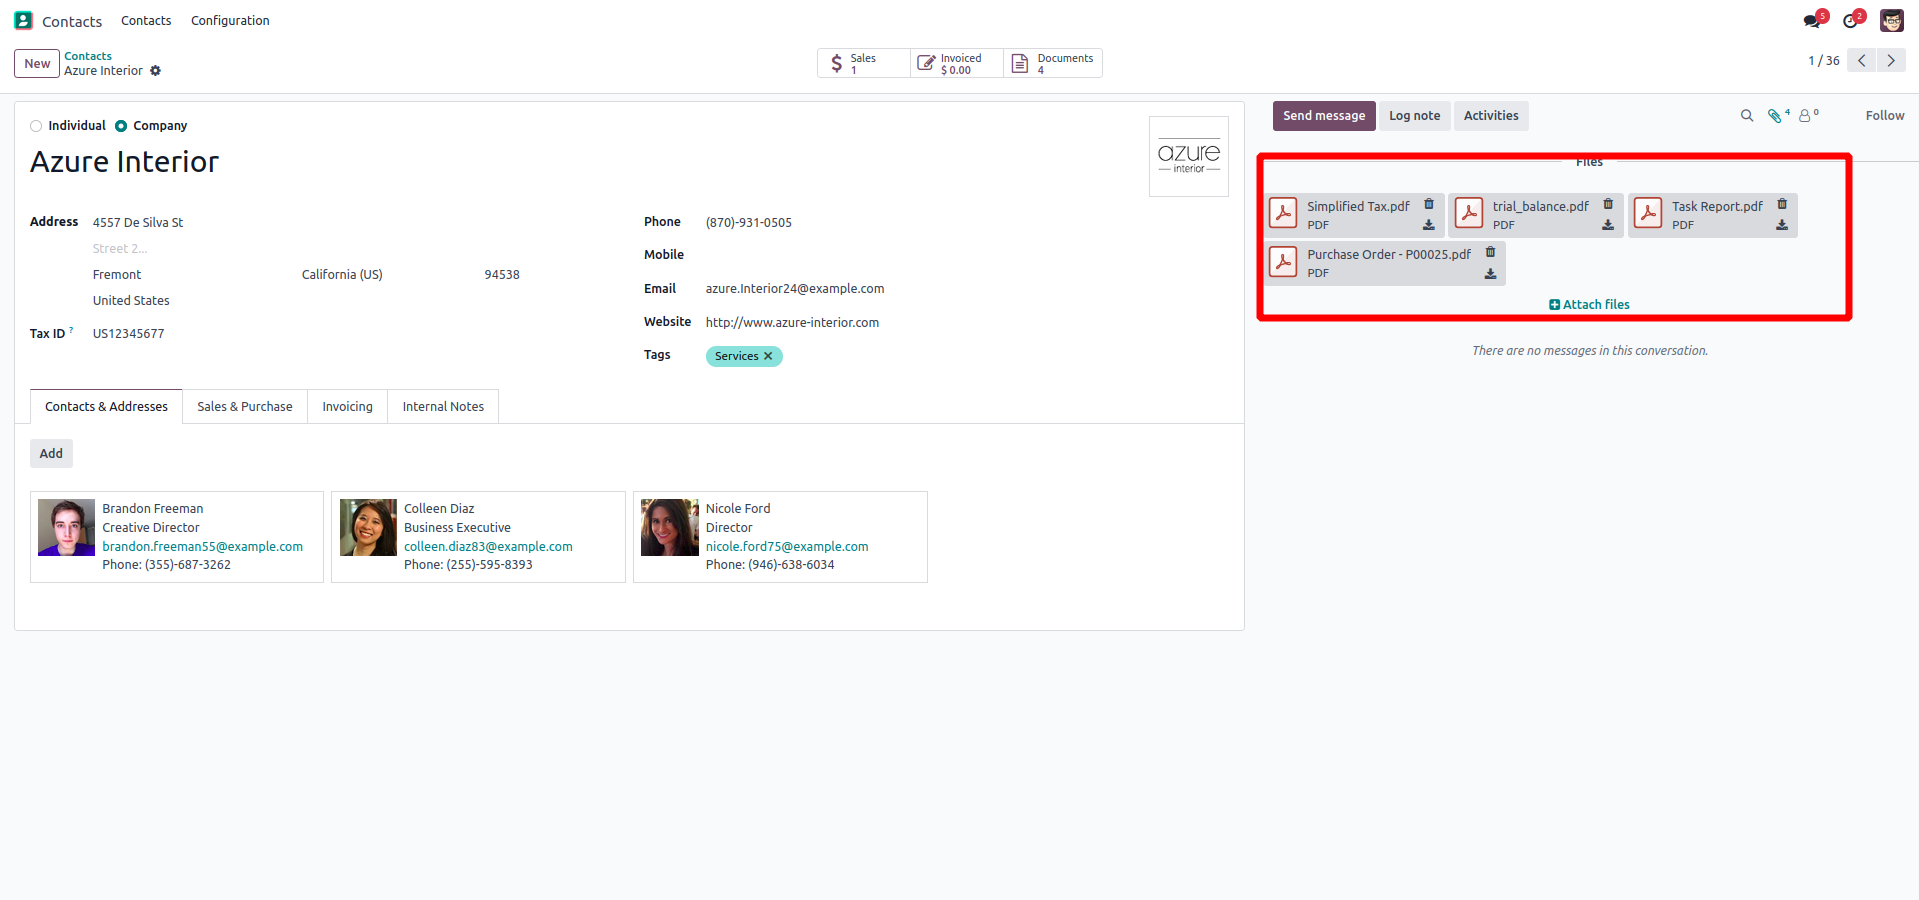Click the Street 2 address field
The height and width of the screenshot is (900, 1919).
[306, 249]
